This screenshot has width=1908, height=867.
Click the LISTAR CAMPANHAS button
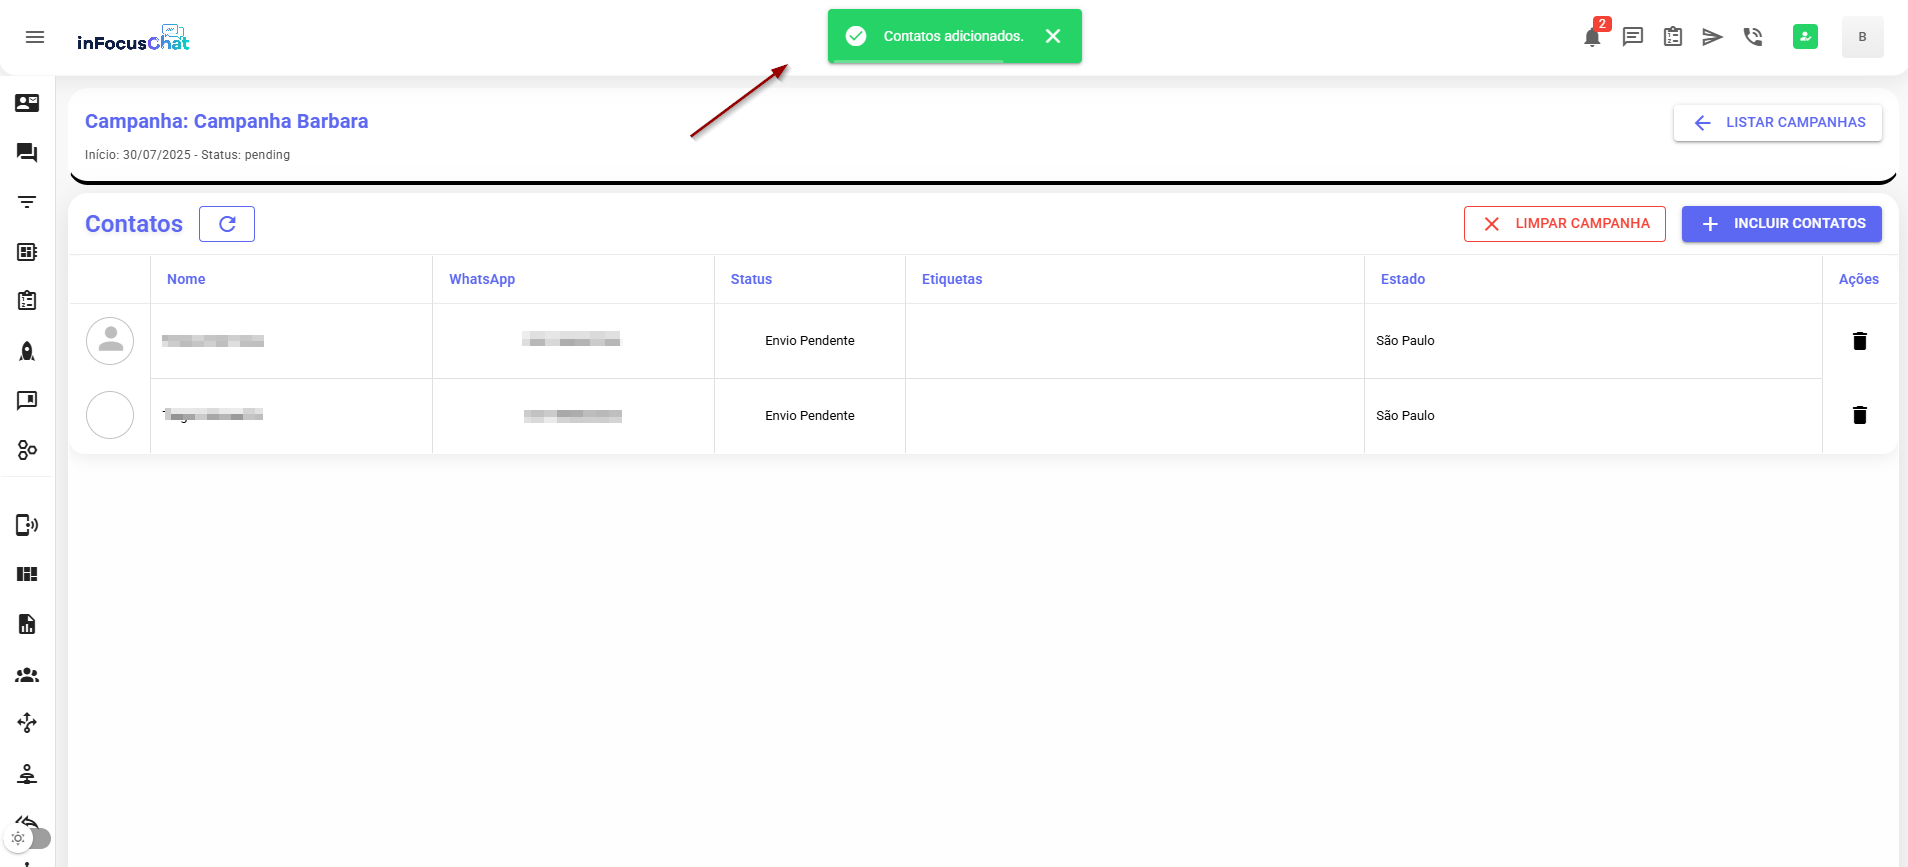pos(1777,122)
